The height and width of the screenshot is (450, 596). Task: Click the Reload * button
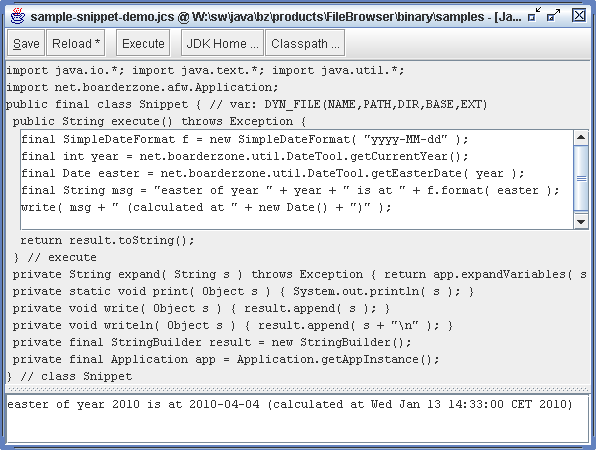click(x=76, y=43)
